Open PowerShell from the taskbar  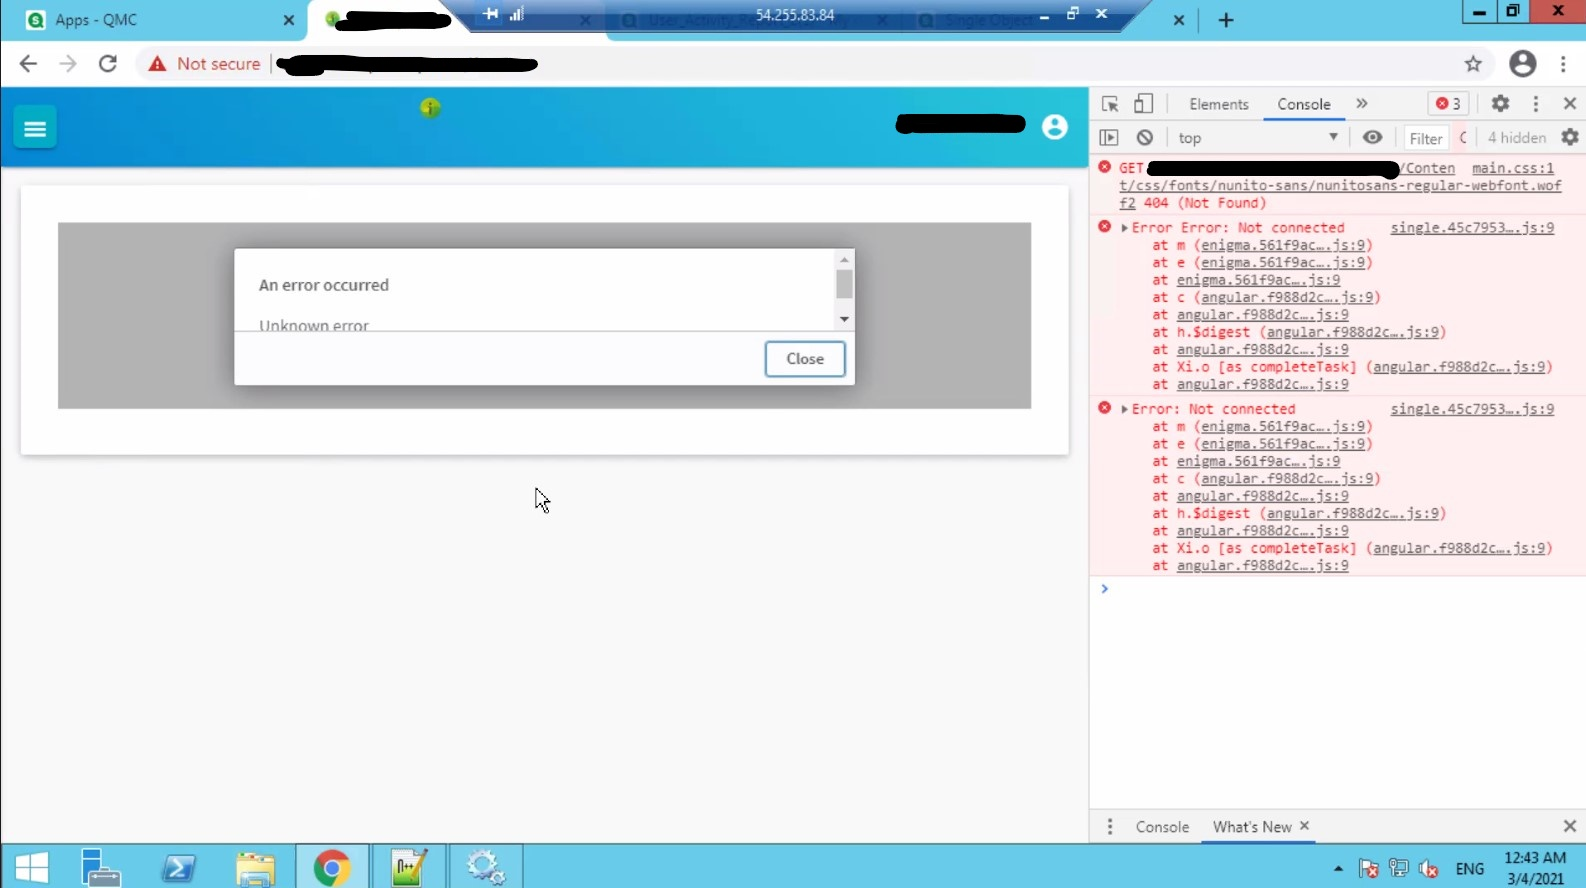point(180,867)
